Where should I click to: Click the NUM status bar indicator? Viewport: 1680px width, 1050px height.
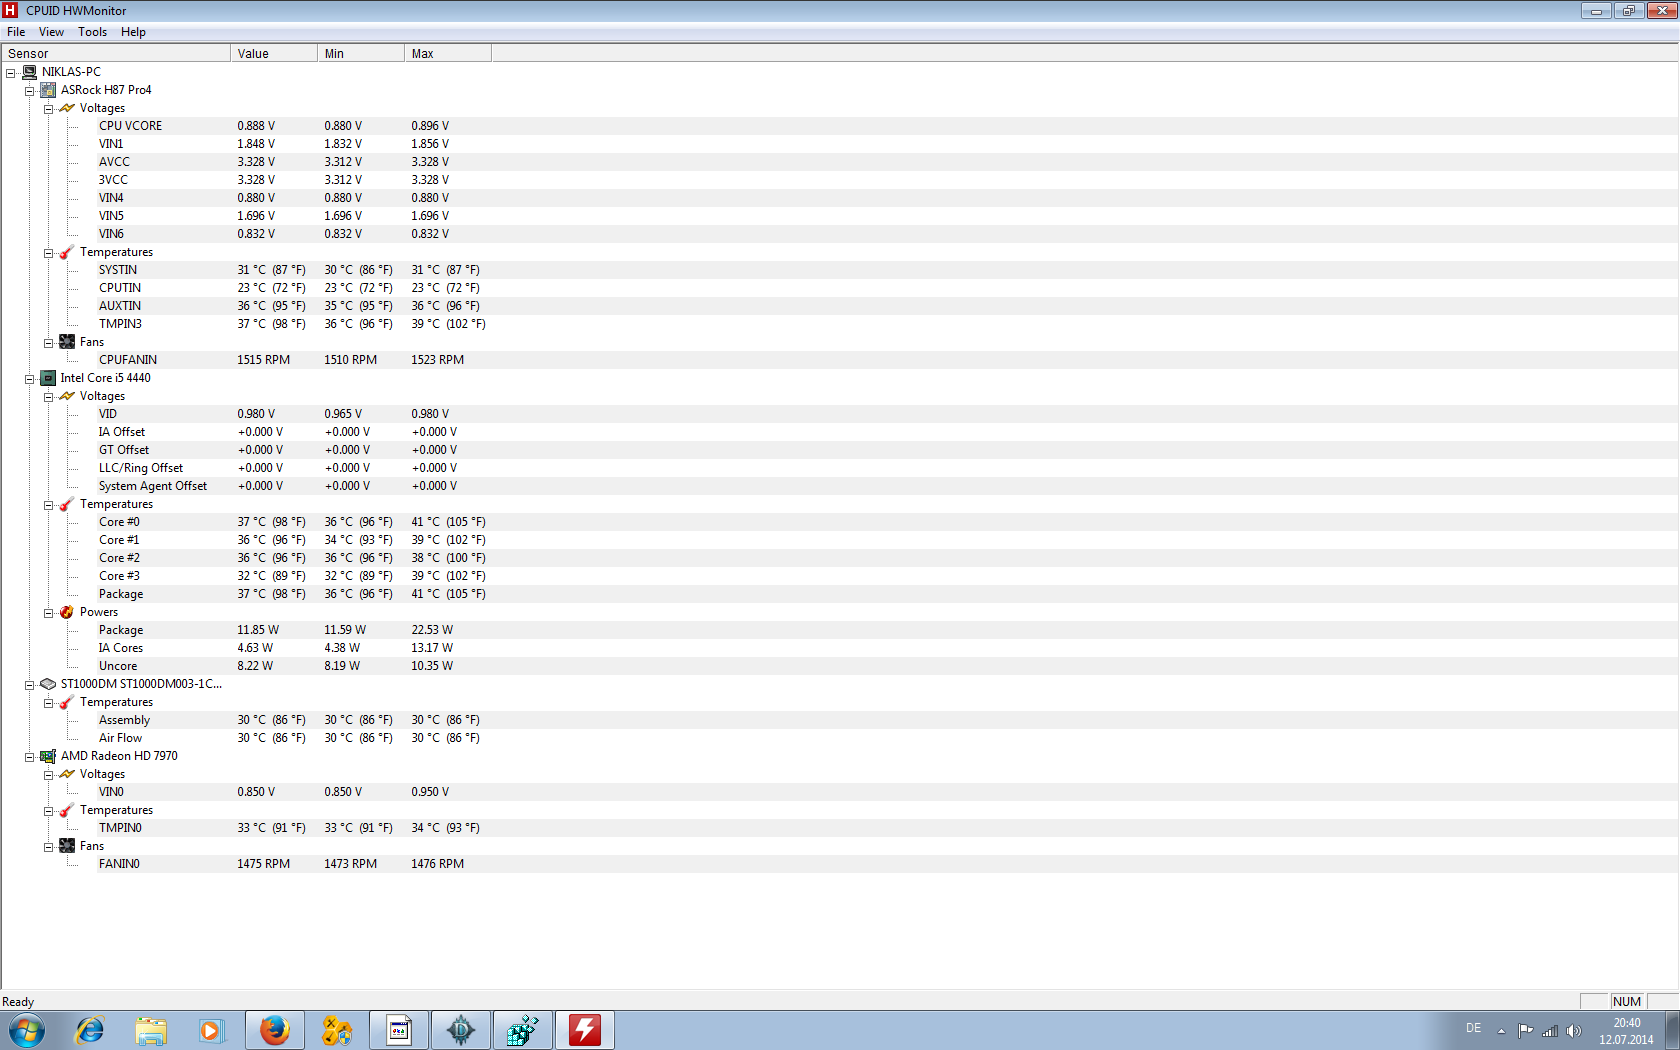[x=1626, y=1002]
